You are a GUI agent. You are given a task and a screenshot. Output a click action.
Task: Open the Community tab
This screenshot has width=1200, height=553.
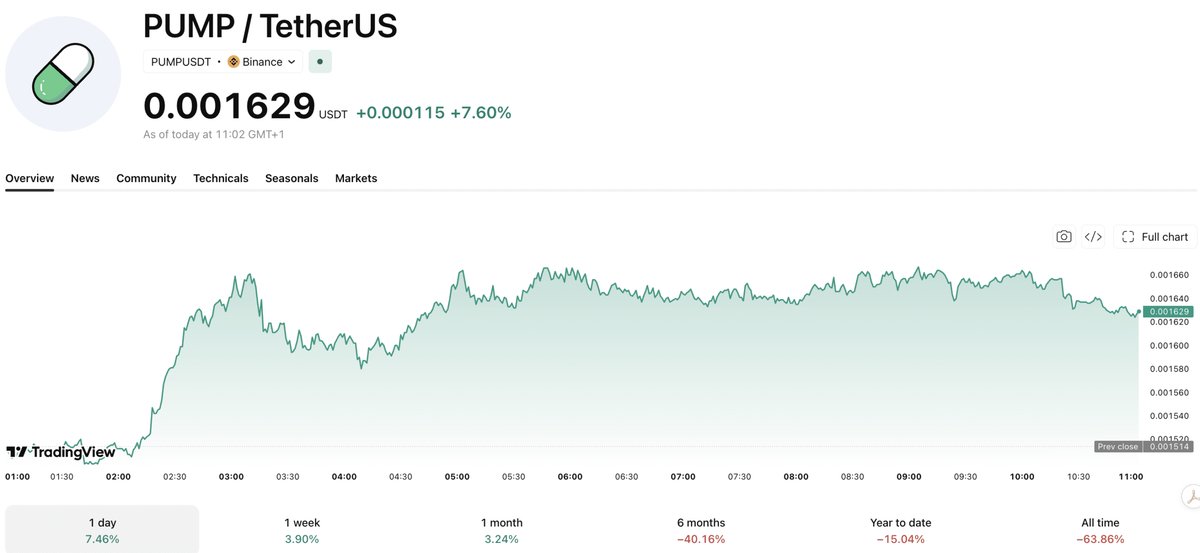pos(146,178)
